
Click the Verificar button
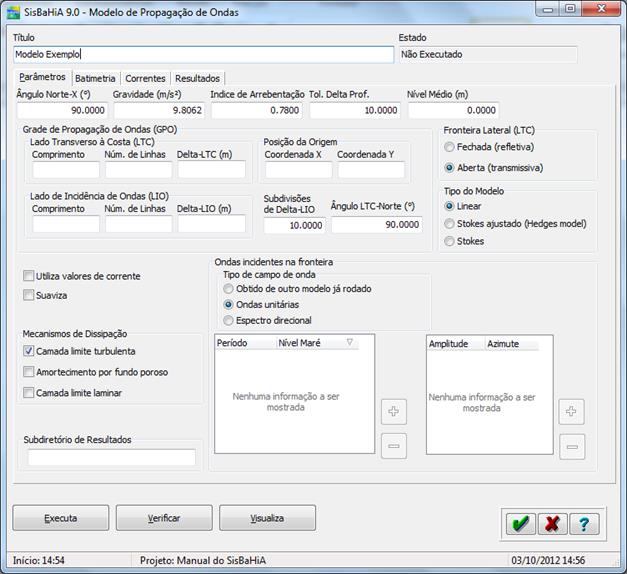164,518
